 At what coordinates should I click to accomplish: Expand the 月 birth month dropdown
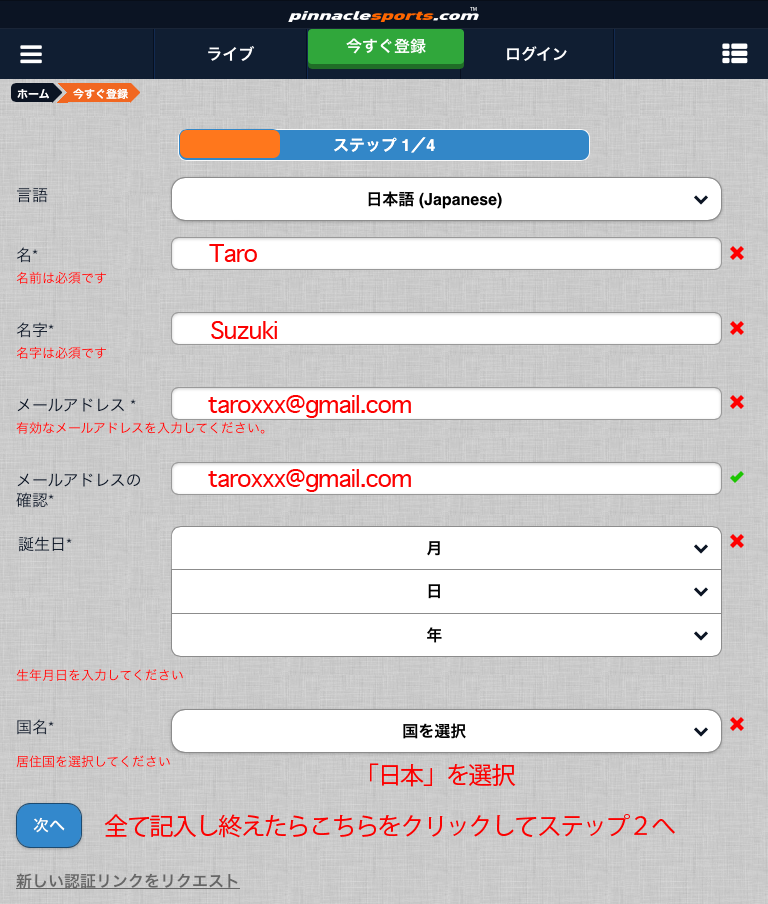tap(446, 548)
